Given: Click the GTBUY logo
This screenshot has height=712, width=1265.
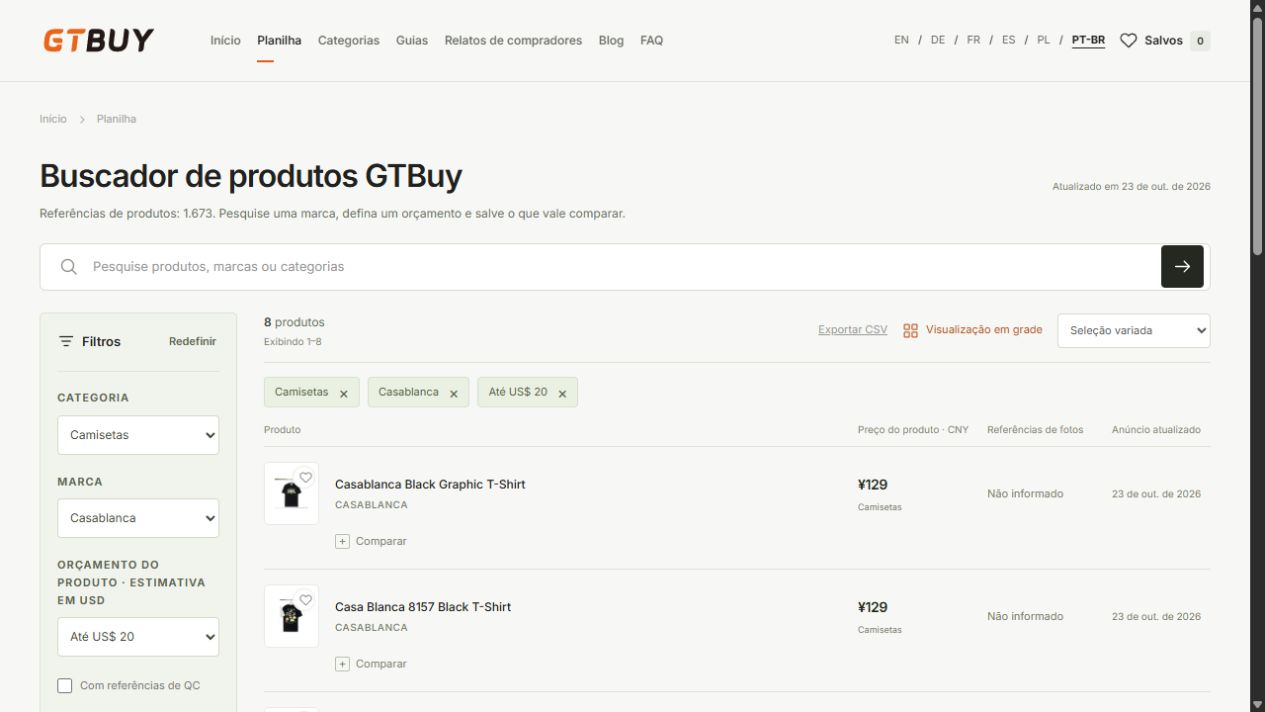Looking at the screenshot, I should (98, 40).
